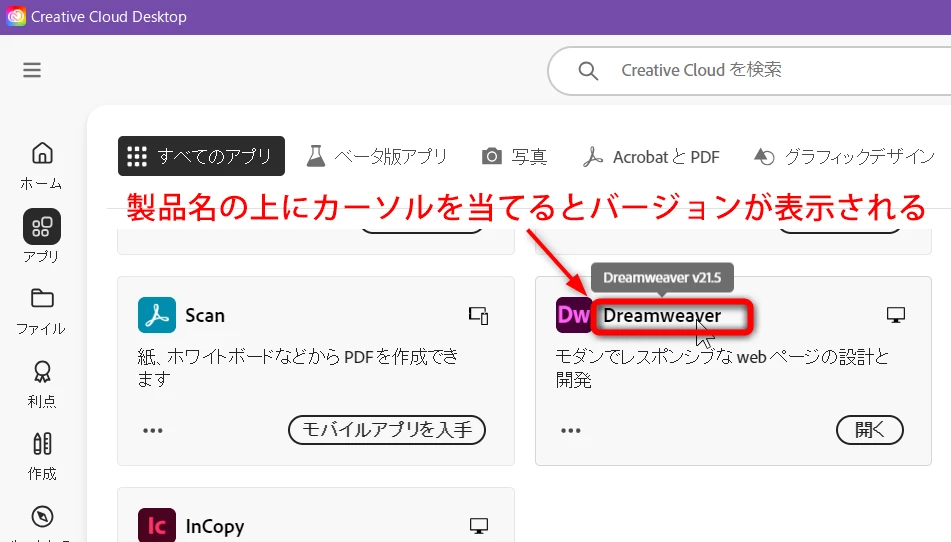951x542 pixels.
Task: Select the すべてのアプリ tab
Action: [x=201, y=156]
